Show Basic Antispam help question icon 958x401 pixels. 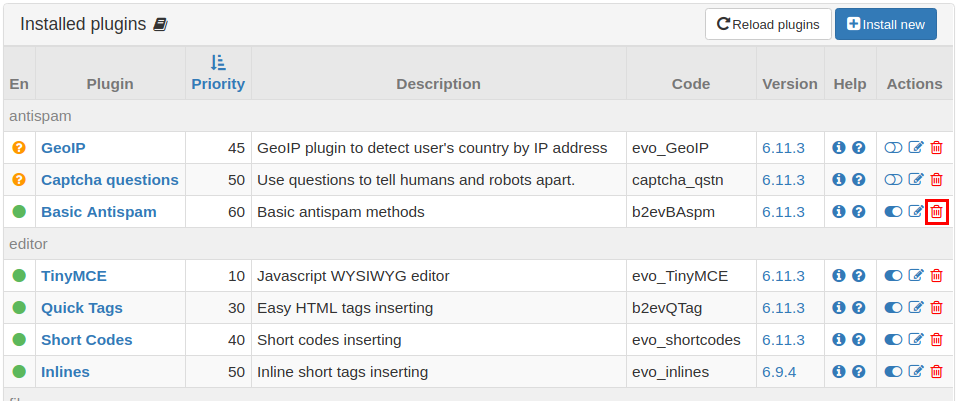click(859, 212)
